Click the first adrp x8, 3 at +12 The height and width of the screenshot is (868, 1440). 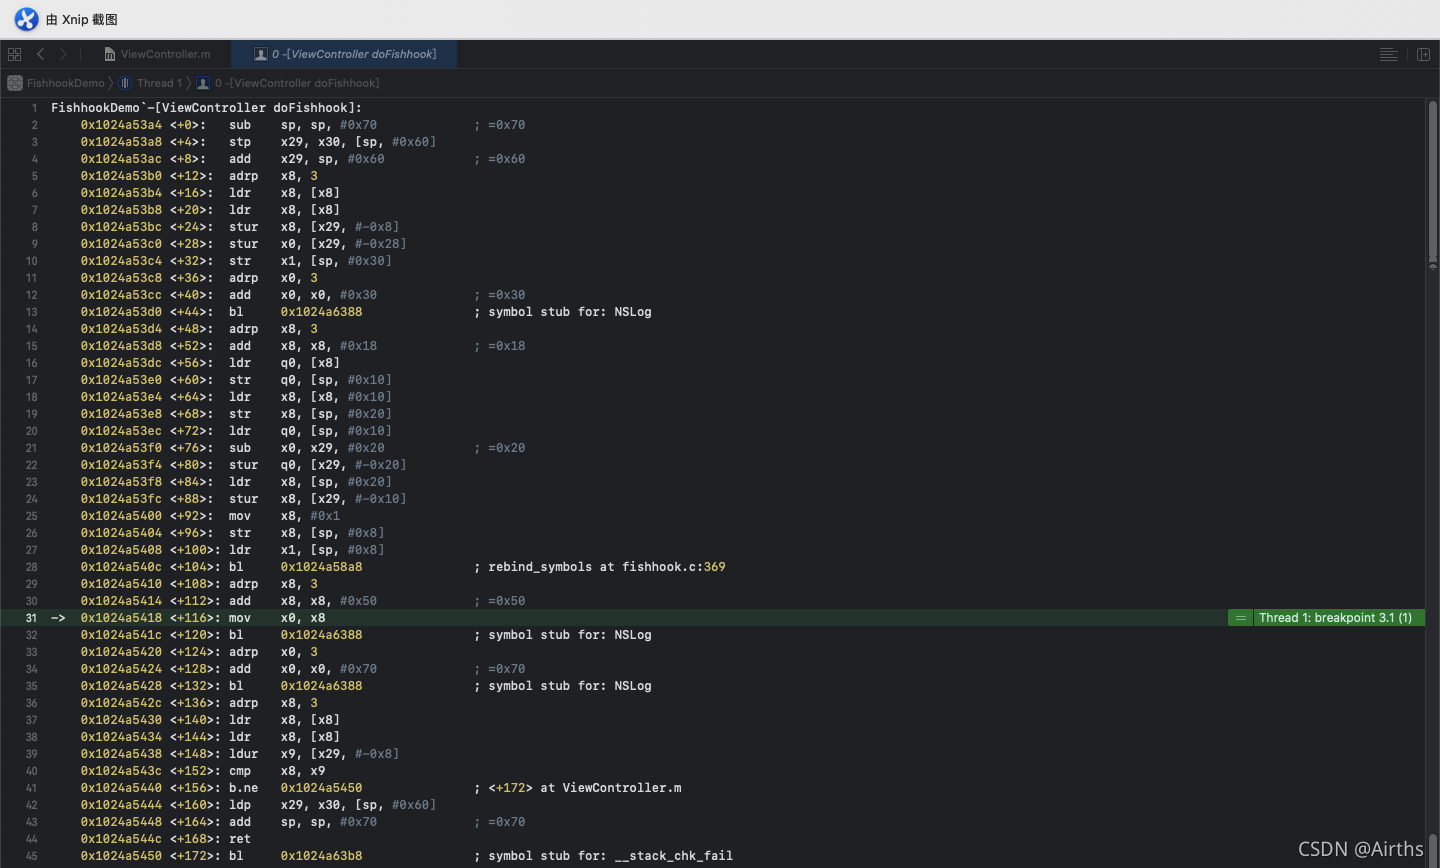[x=273, y=176]
